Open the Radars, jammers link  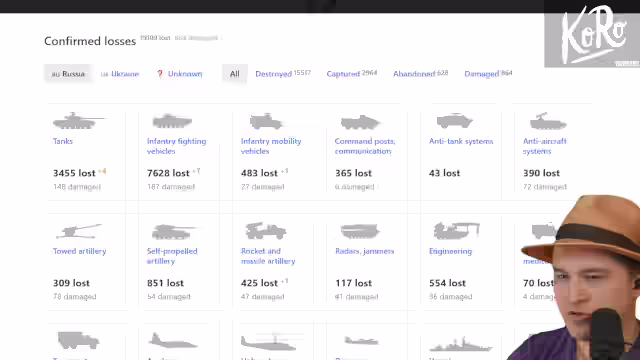coord(364,251)
